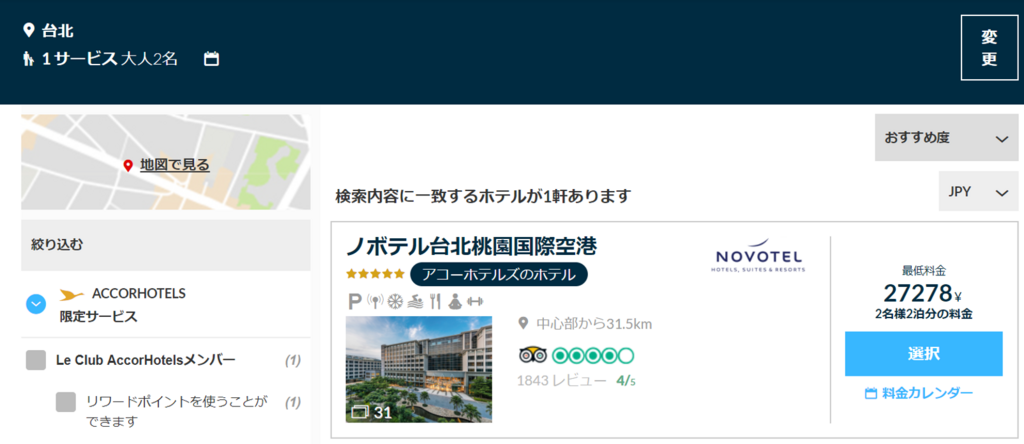Click the five gold stars hotel rating

pos(375,274)
